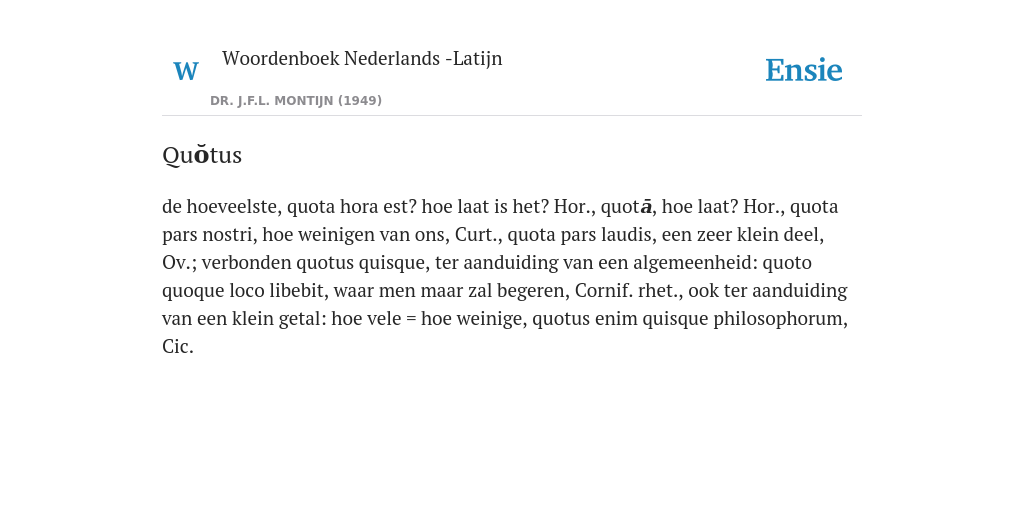The width and height of the screenshot is (1024, 512).
Task: Click the italic bold ā in quotā
Action: (x=646, y=207)
